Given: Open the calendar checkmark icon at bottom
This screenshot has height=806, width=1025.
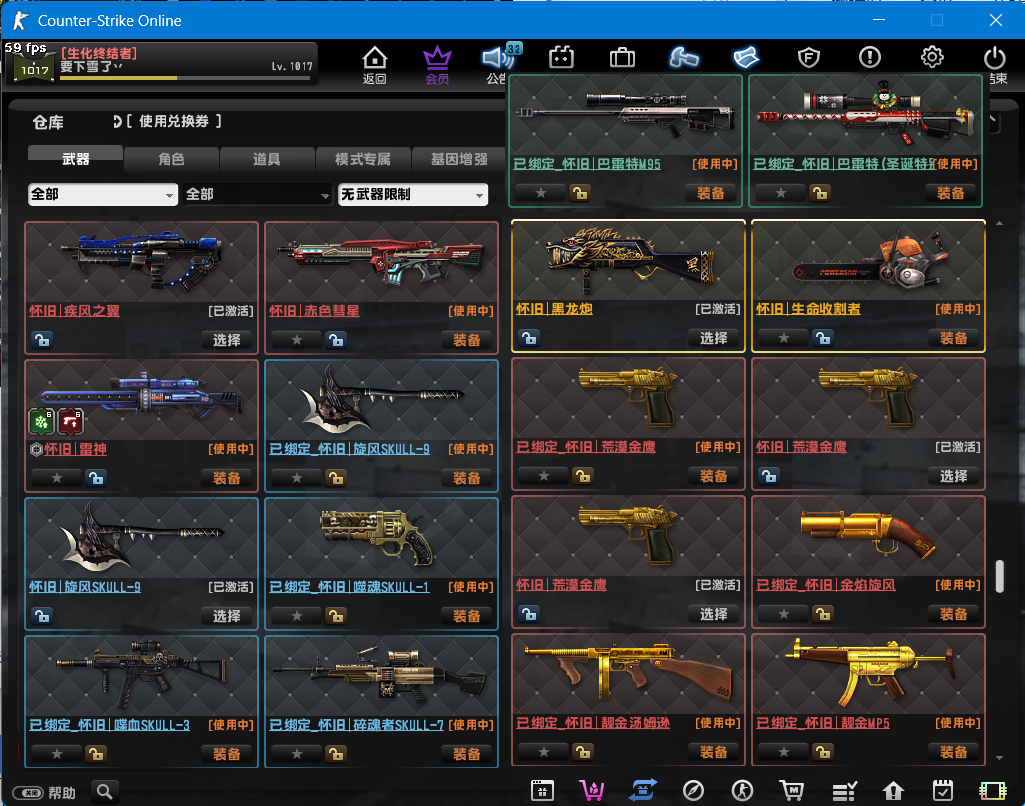Looking at the screenshot, I should point(943,791).
